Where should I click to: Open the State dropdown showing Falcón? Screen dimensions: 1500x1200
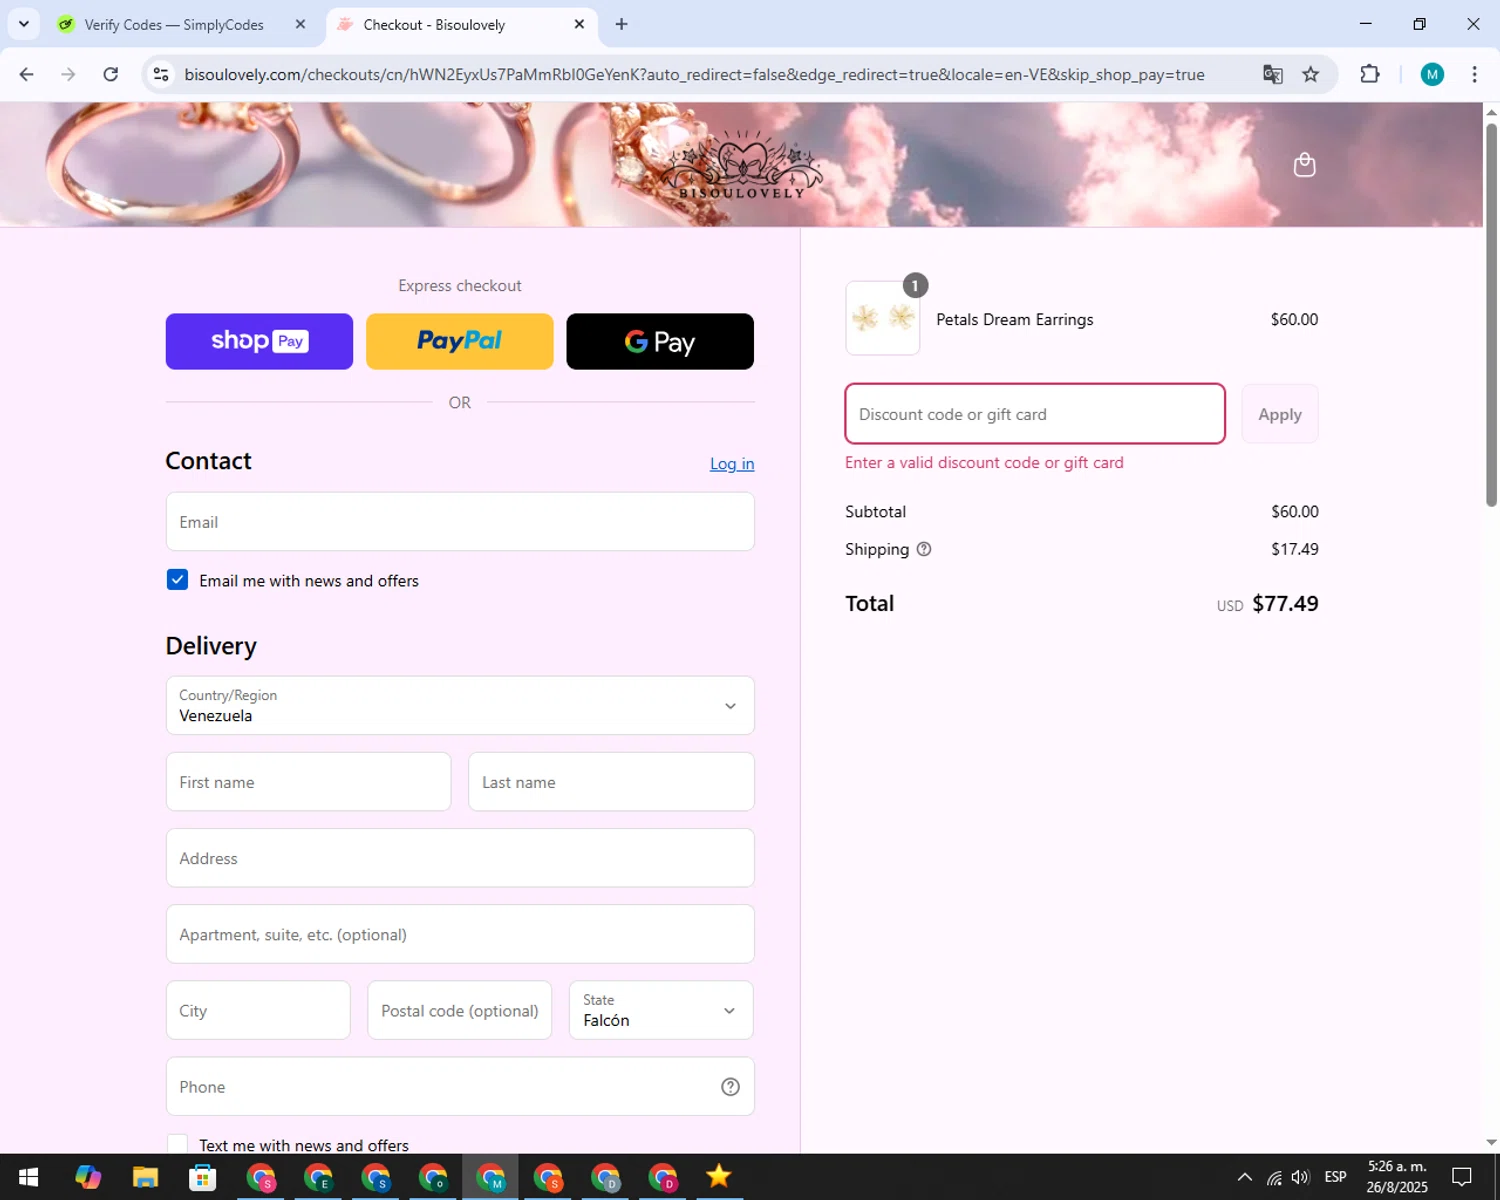tap(661, 1010)
